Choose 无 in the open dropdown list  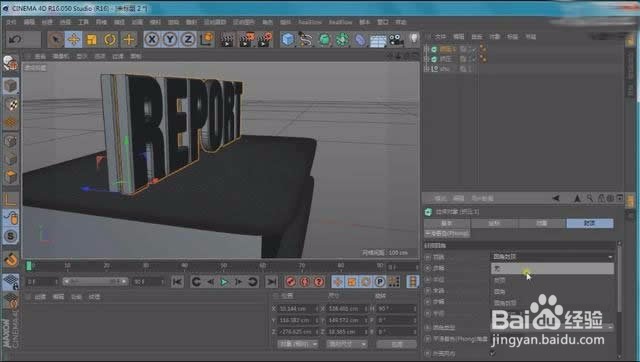click(552, 269)
